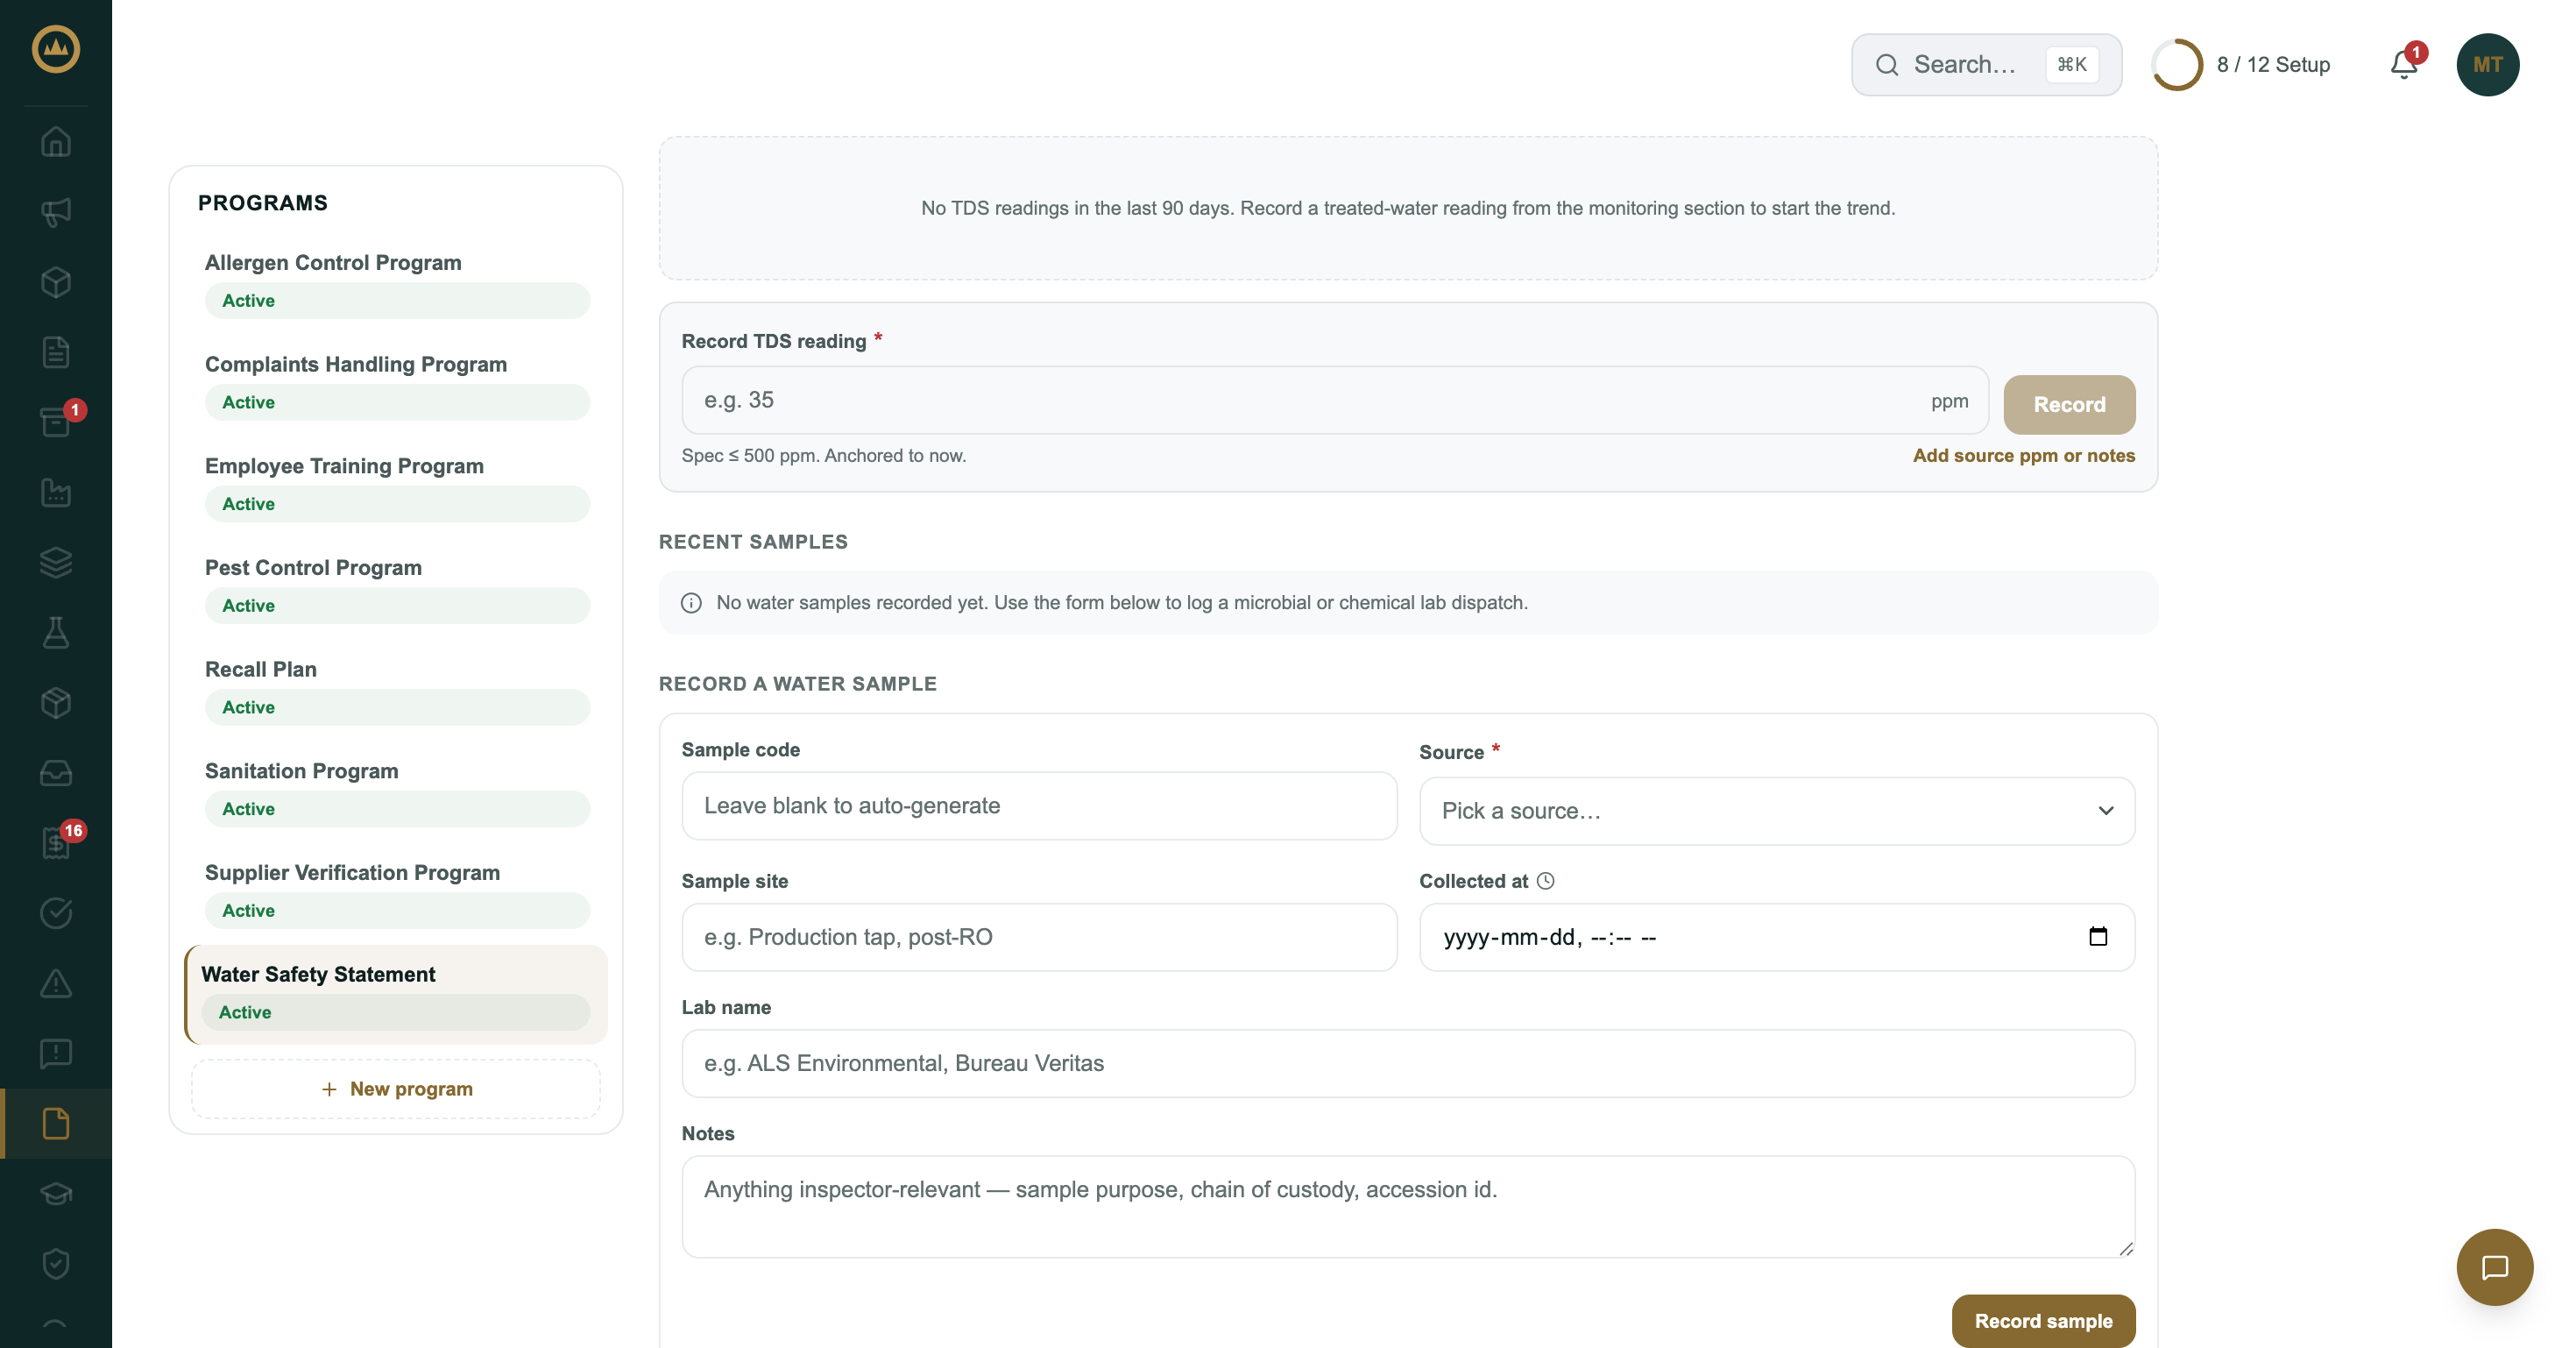Screen dimensions: 2576x1348
Task: Open the Supplier Verification Program
Action: tap(397, 893)
